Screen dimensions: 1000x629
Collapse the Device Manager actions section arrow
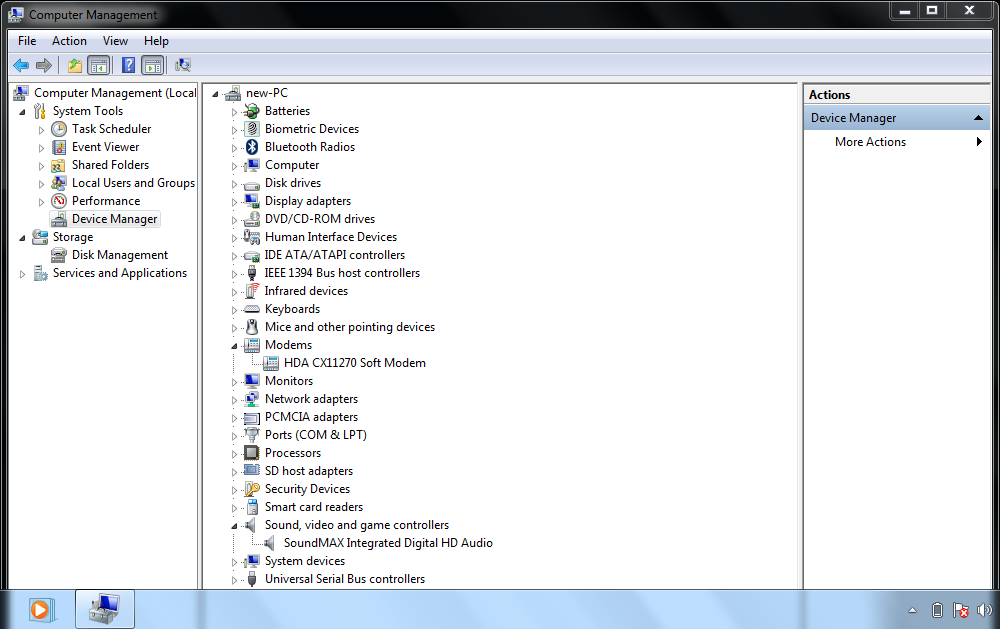978,118
